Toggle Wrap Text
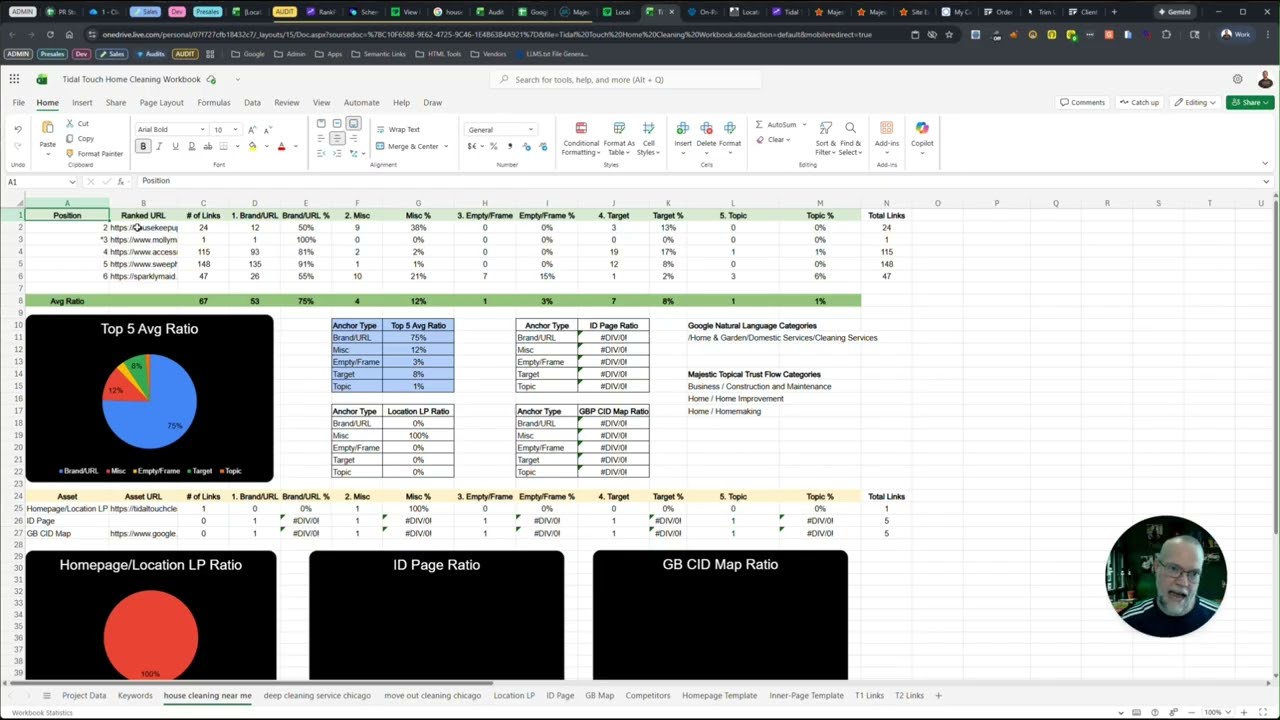1280x720 pixels. (x=398, y=129)
